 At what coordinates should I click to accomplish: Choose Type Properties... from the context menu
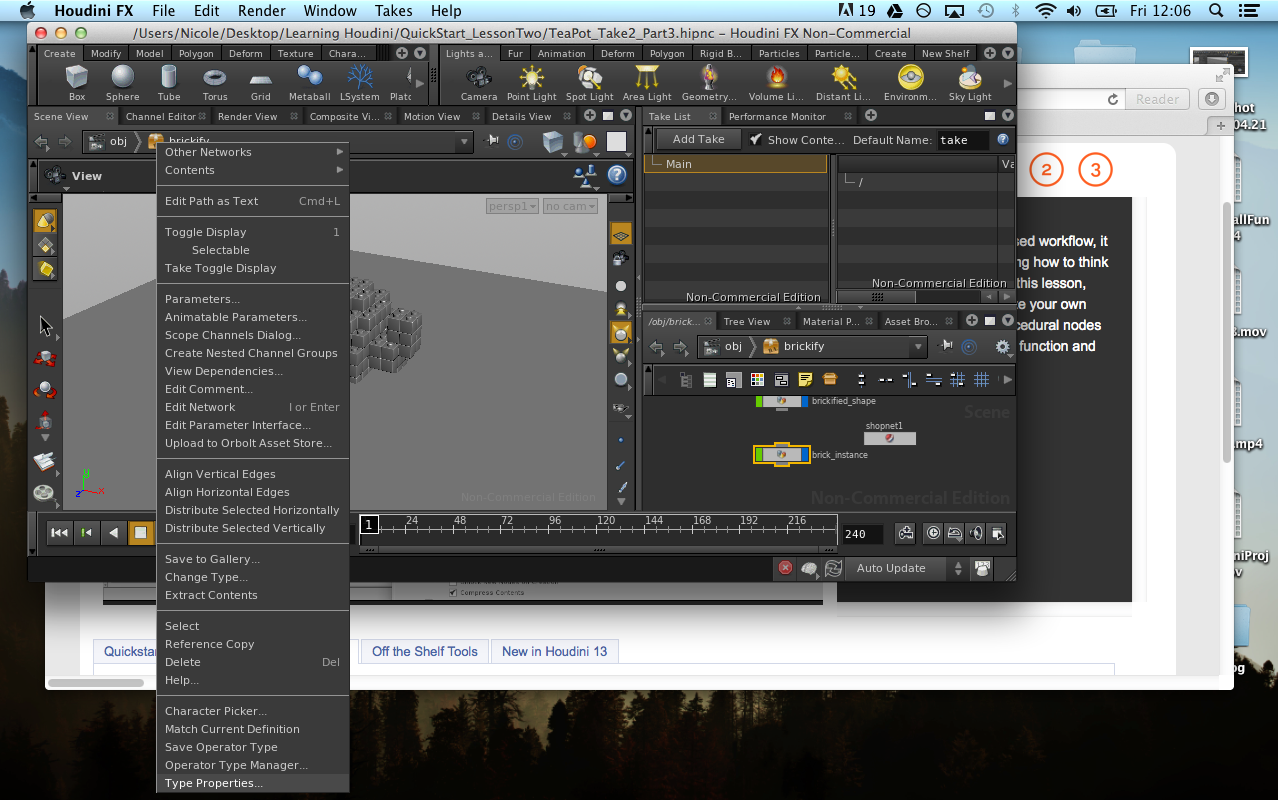click(x=253, y=783)
